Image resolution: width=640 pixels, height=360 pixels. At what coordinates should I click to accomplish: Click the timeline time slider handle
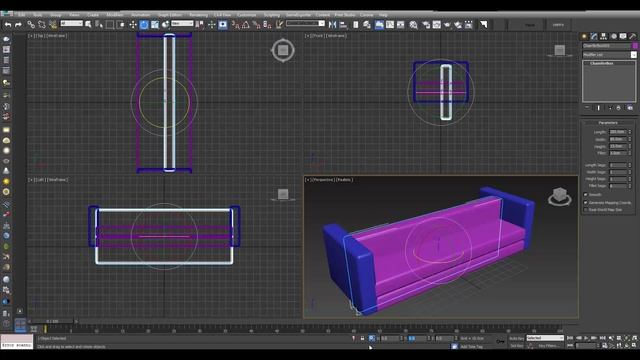pos(52,322)
